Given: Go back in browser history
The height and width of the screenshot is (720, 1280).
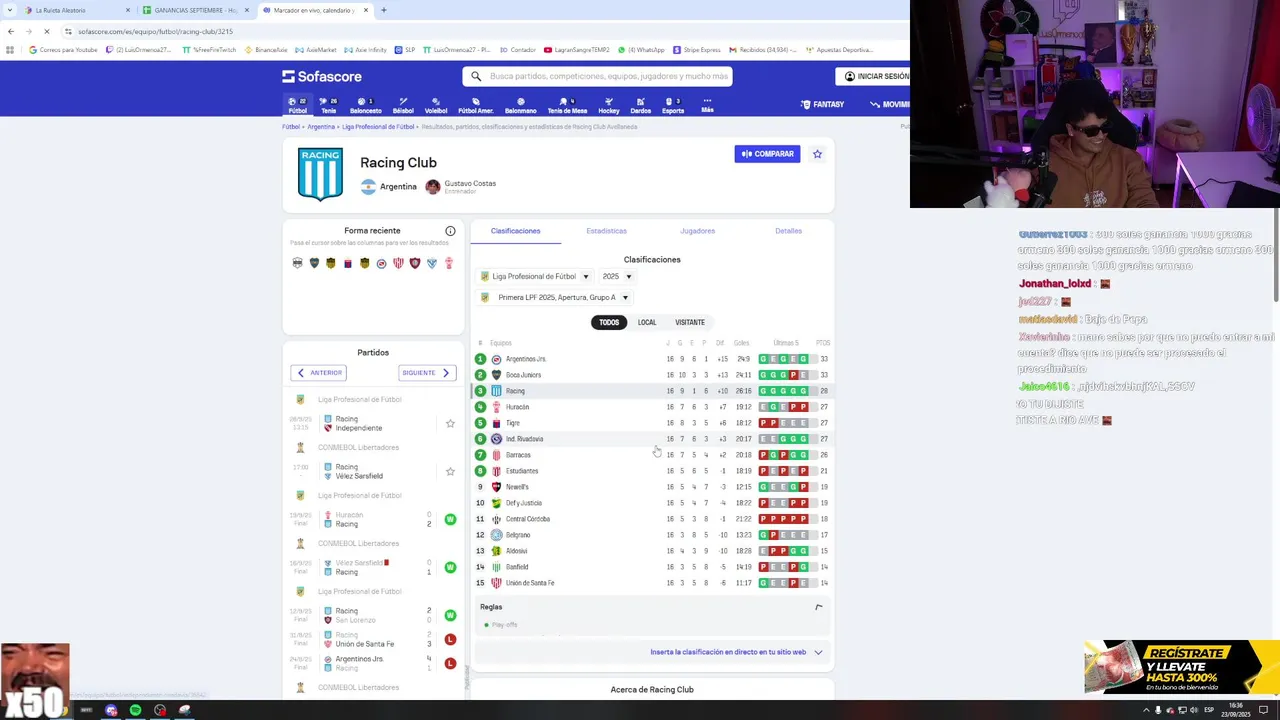Looking at the screenshot, I should click(10, 31).
